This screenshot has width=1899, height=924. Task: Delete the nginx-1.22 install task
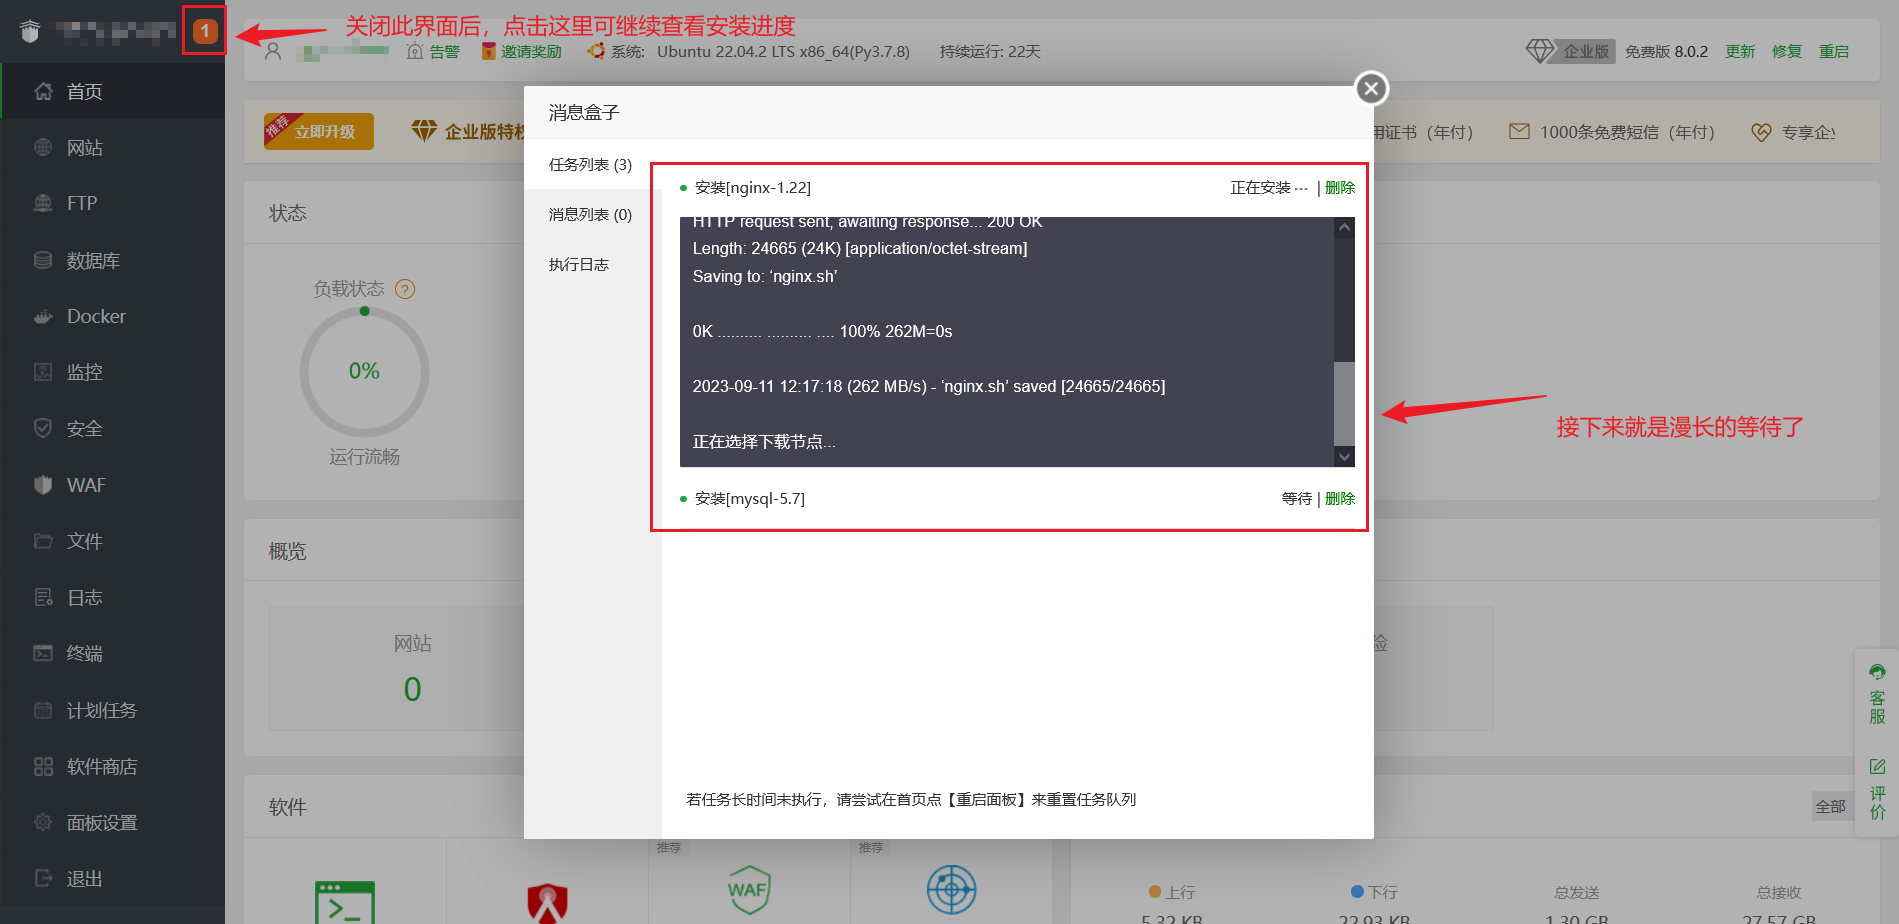coord(1340,187)
